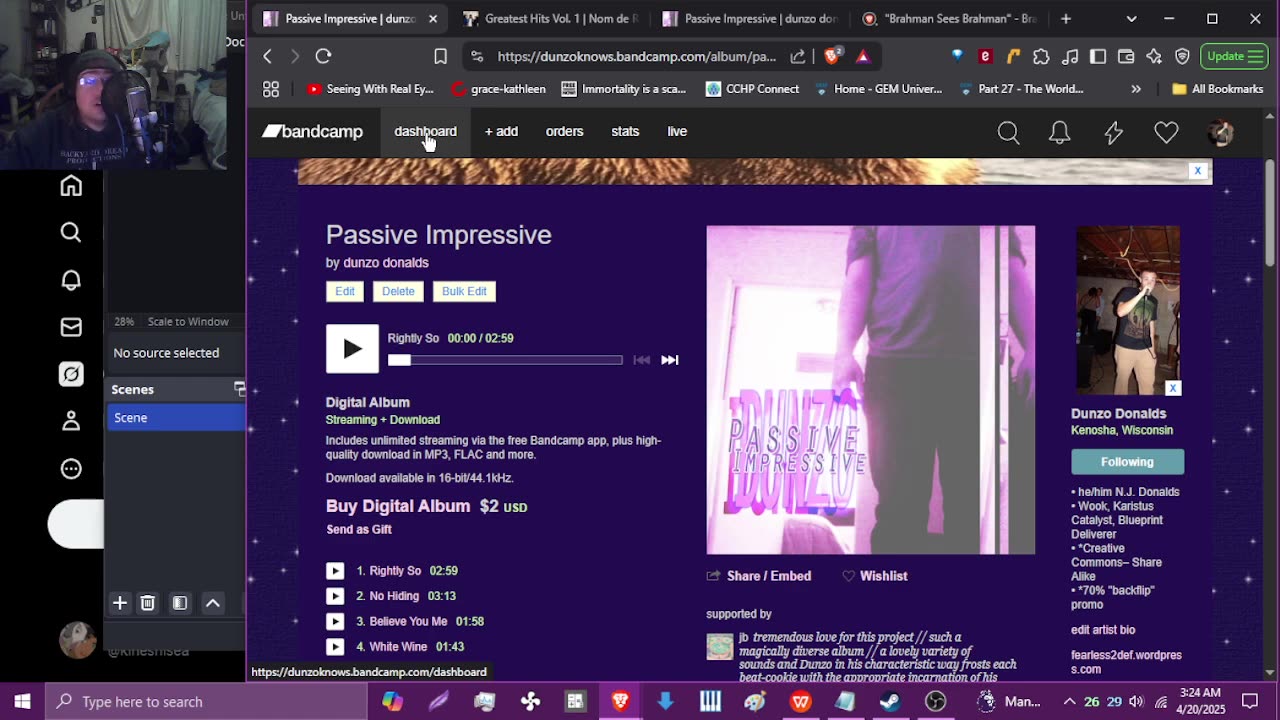
Task: Open a new browser tab
Action: pyautogui.click(x=1066, y=18)
